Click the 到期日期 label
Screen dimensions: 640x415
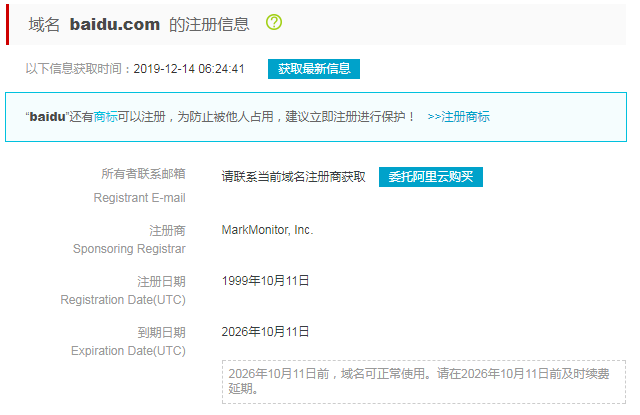coord(161,332)
